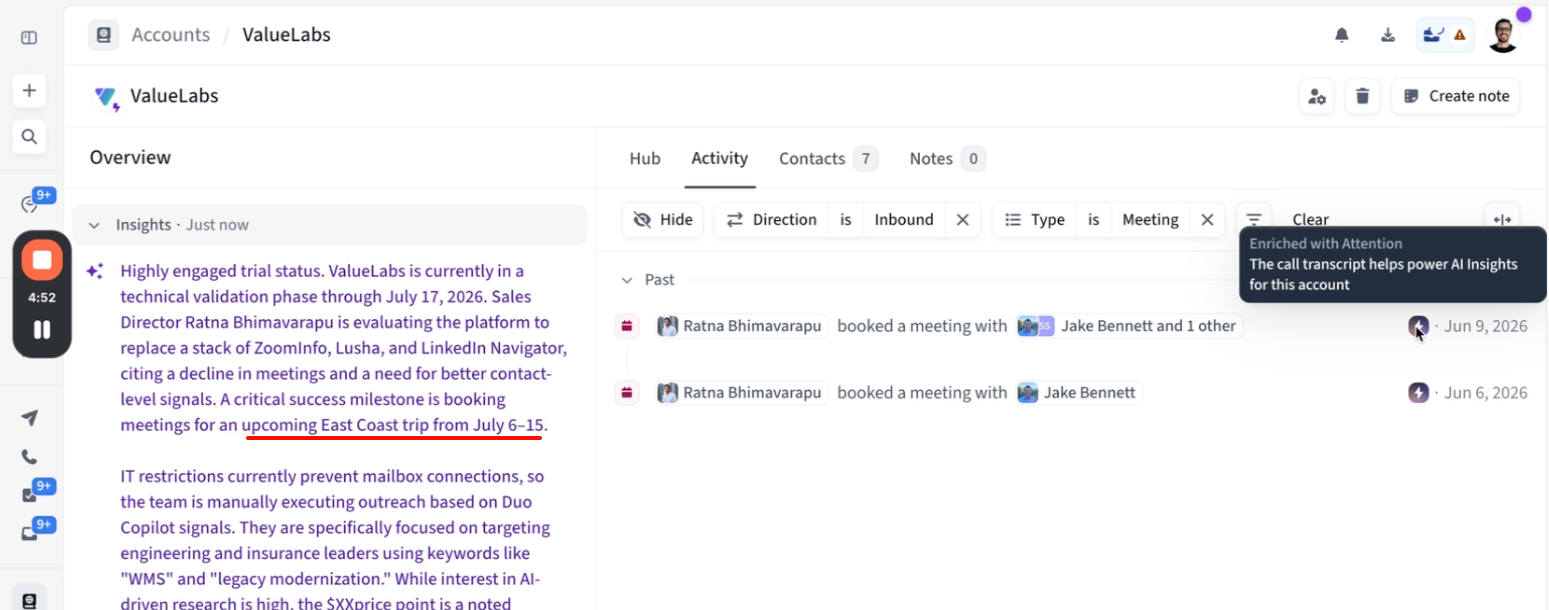
Task: Open the user profile avatar
Action: 1503,35
